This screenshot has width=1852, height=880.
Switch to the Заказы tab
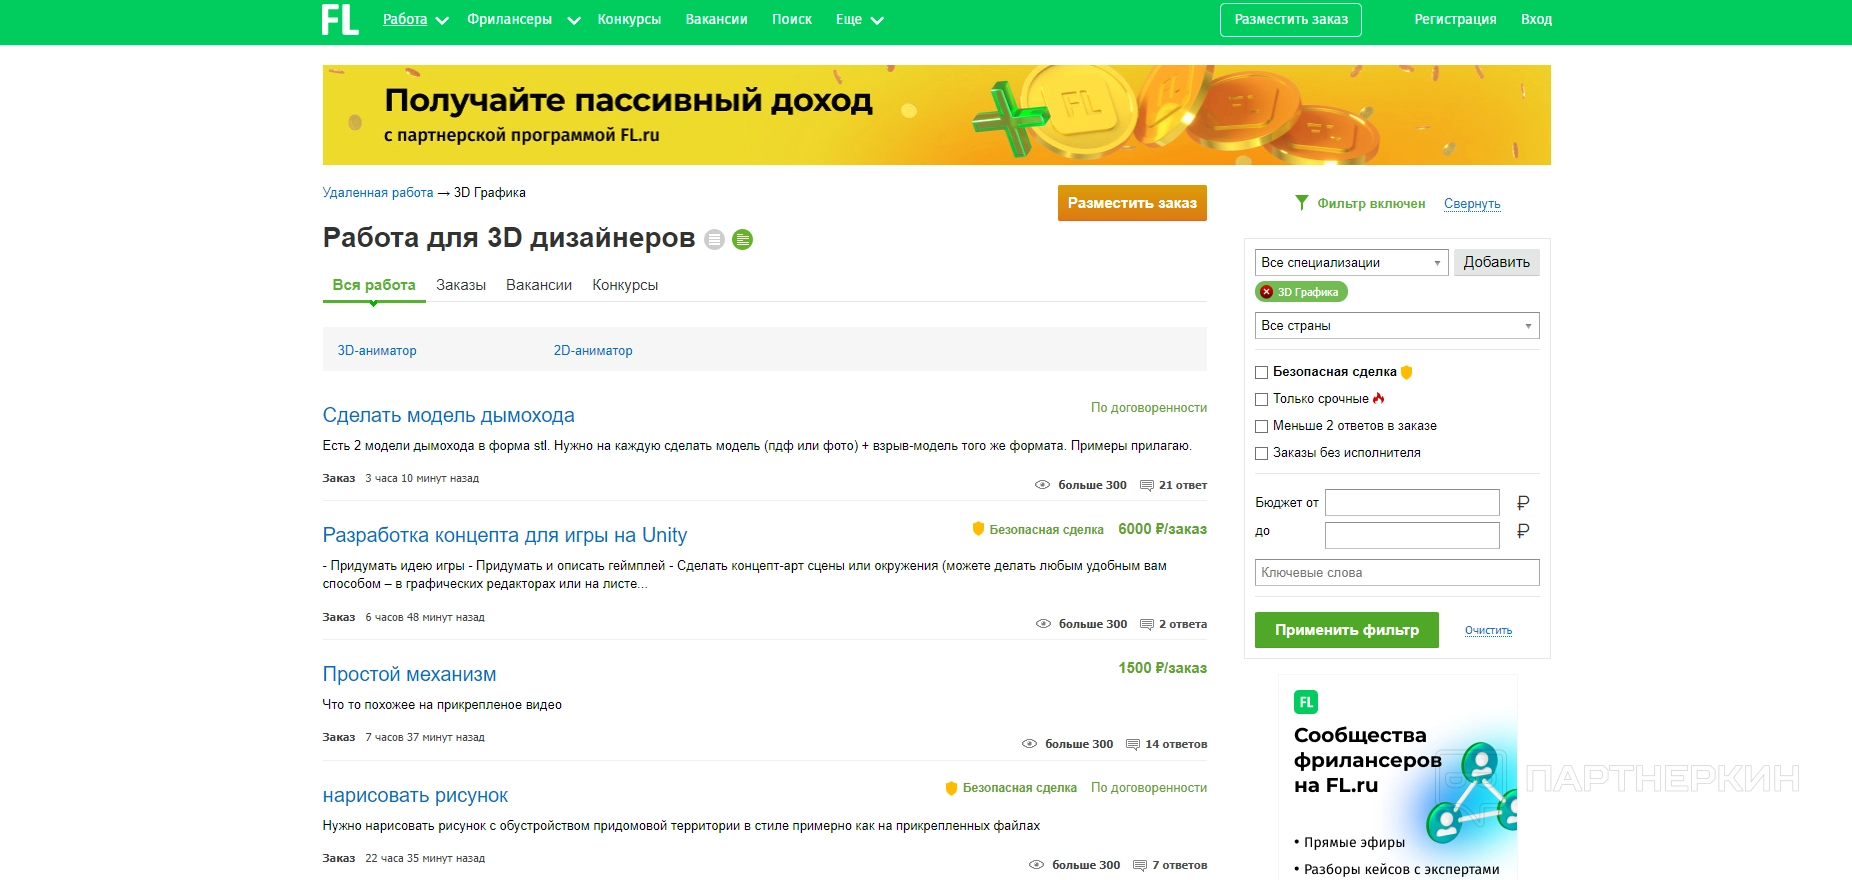click(461, 285)
